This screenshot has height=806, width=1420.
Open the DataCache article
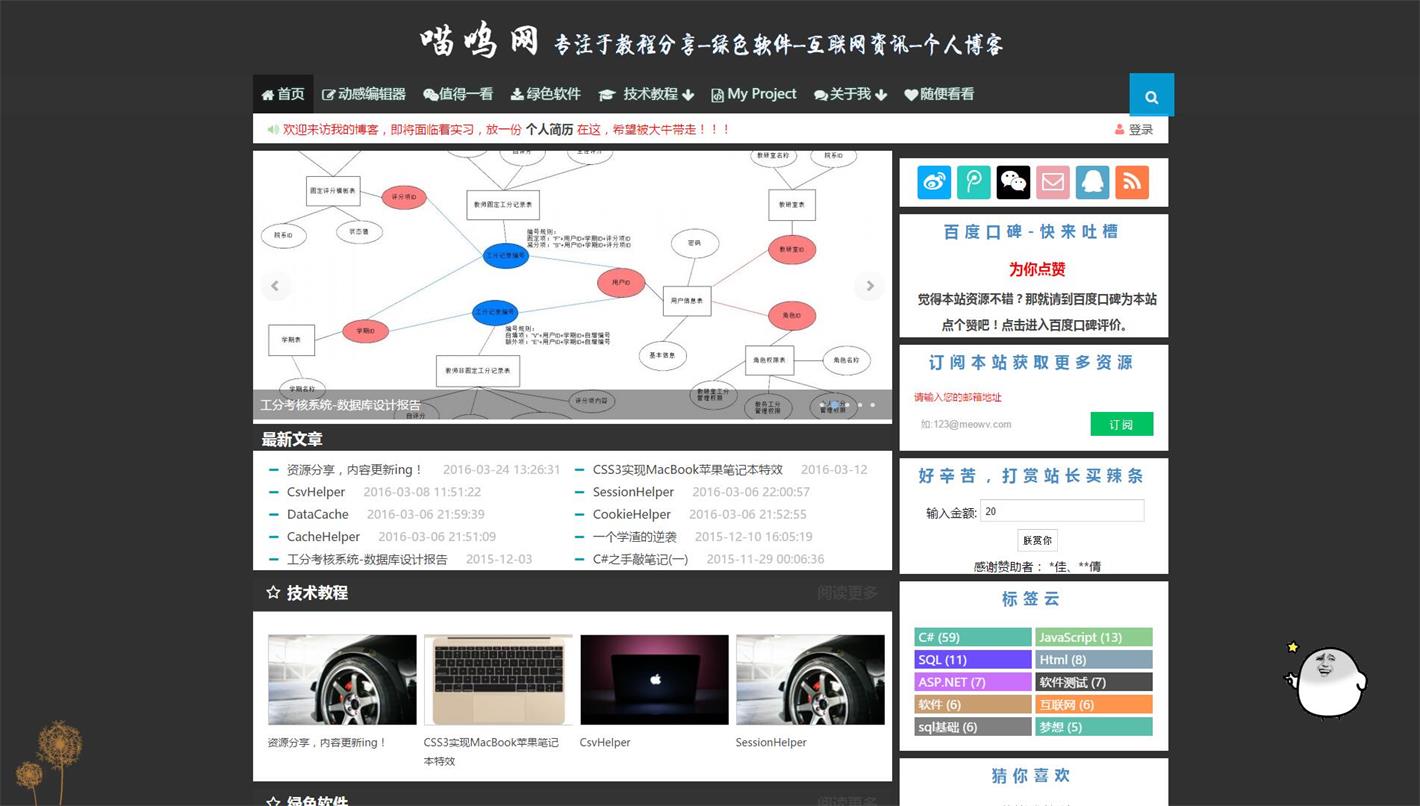[318, 514]
